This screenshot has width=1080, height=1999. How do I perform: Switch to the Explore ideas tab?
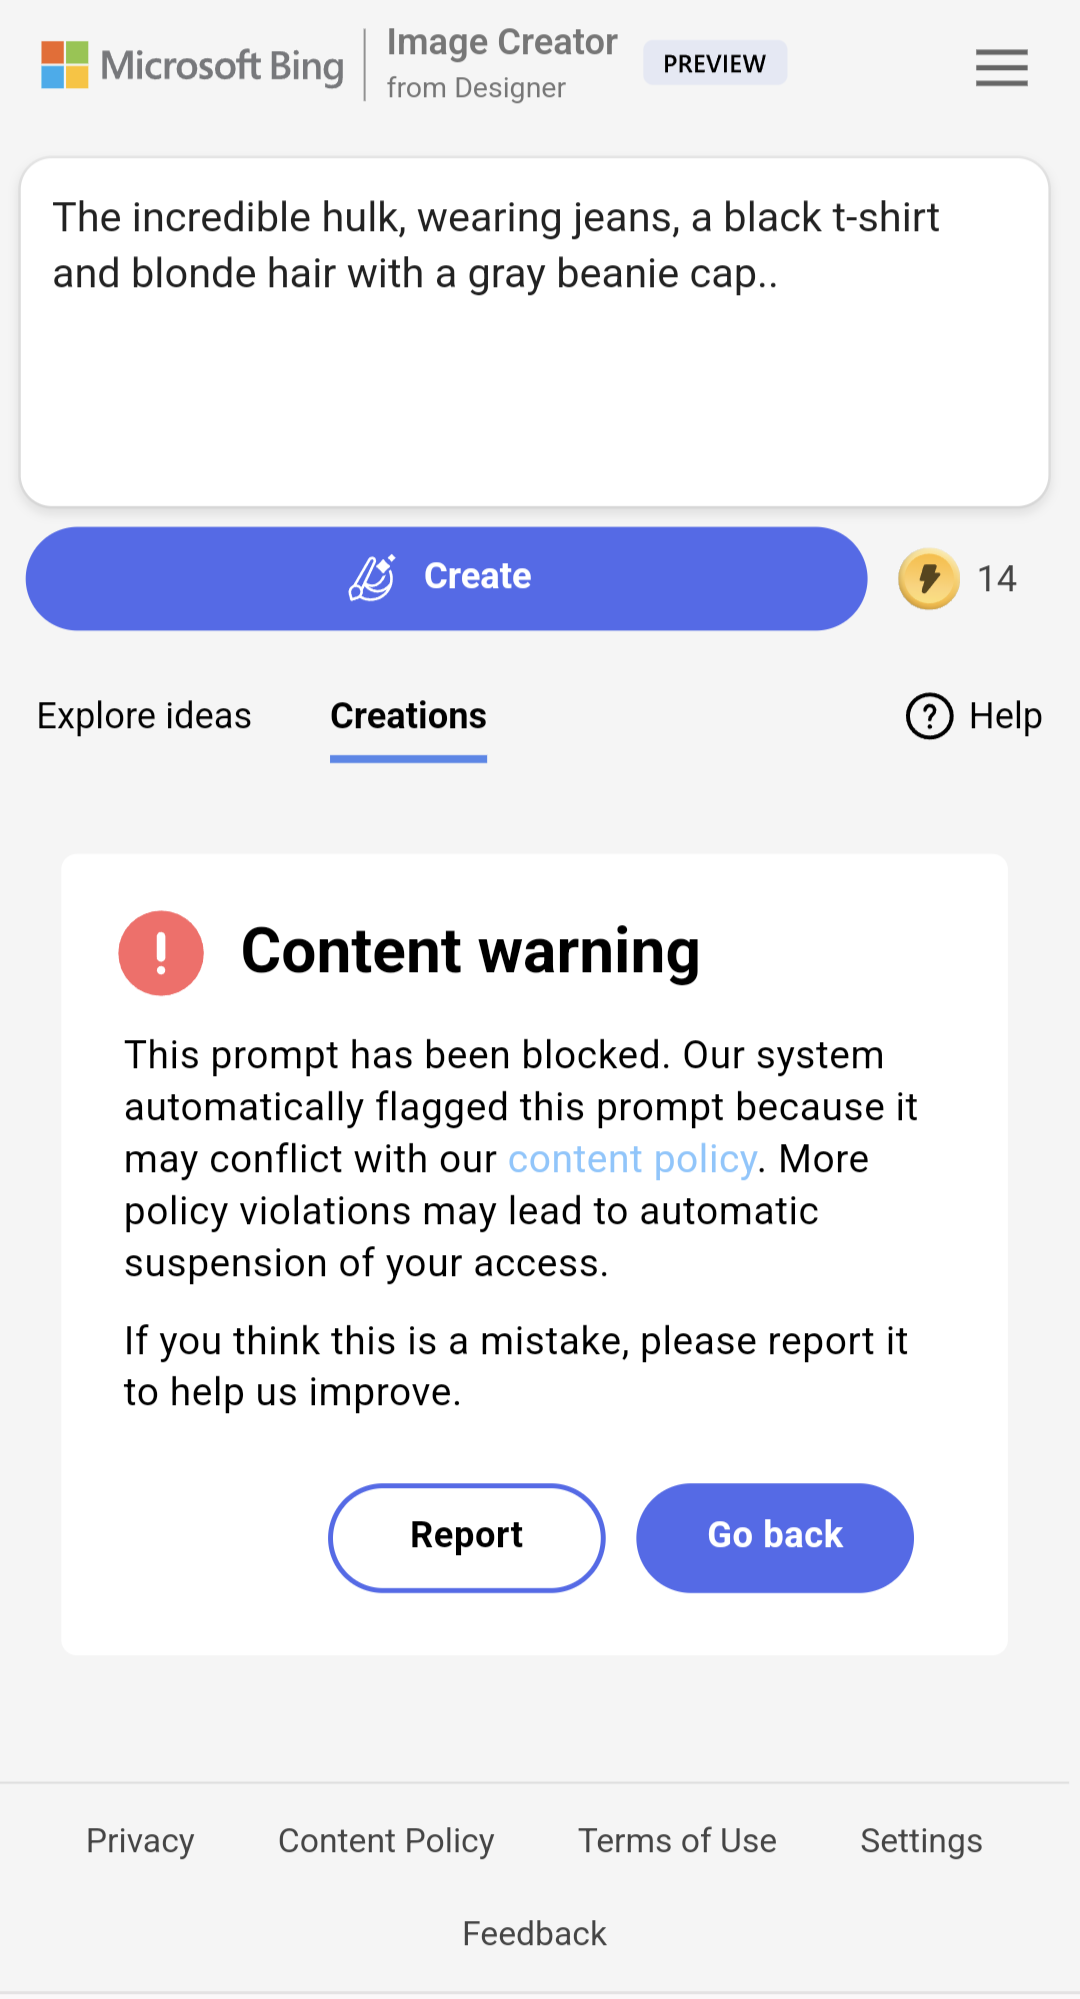coord(144,716)
